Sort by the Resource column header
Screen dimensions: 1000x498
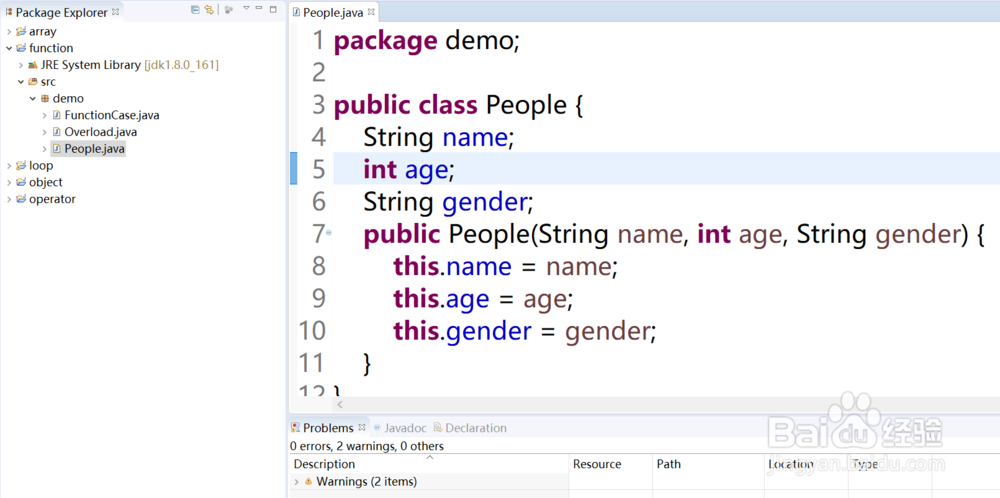tap(610, 464)
